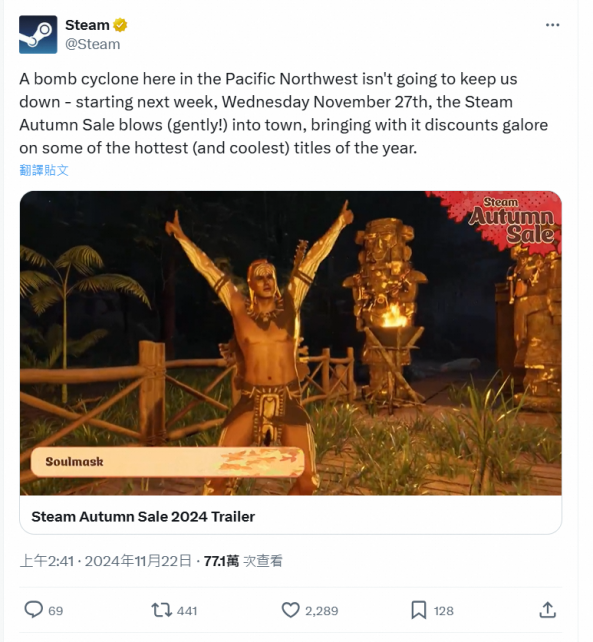This screenshot has width=593, height=642.
Task: Bookmark the post with the bookmark icon
Action: coord(419,610)
